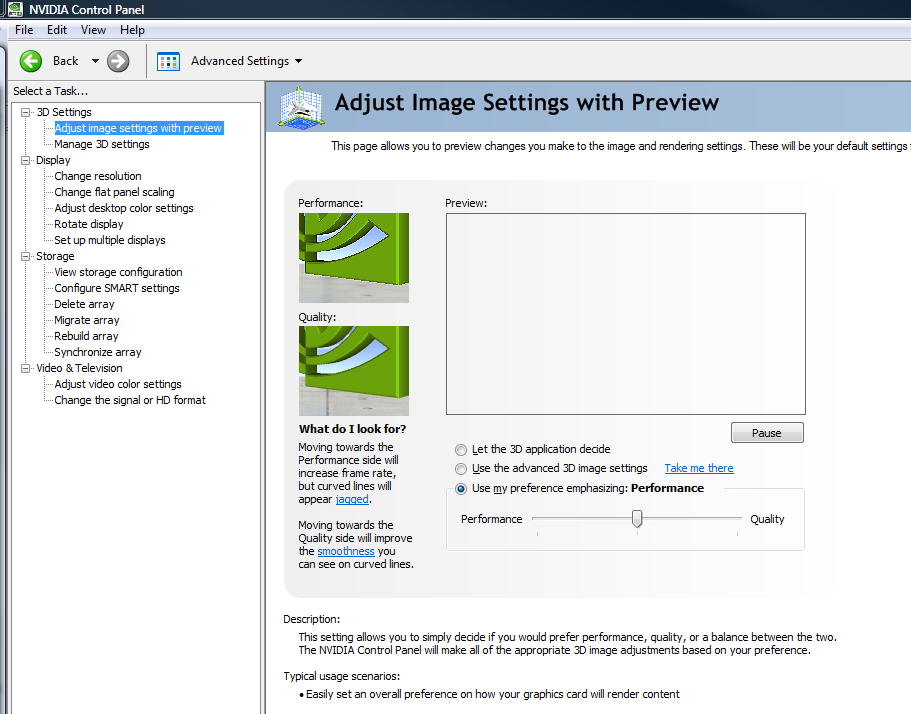Open the Advanced Settings dropdown arrow
The width and height of the screenshot is (911, 714).
point(298,61)
